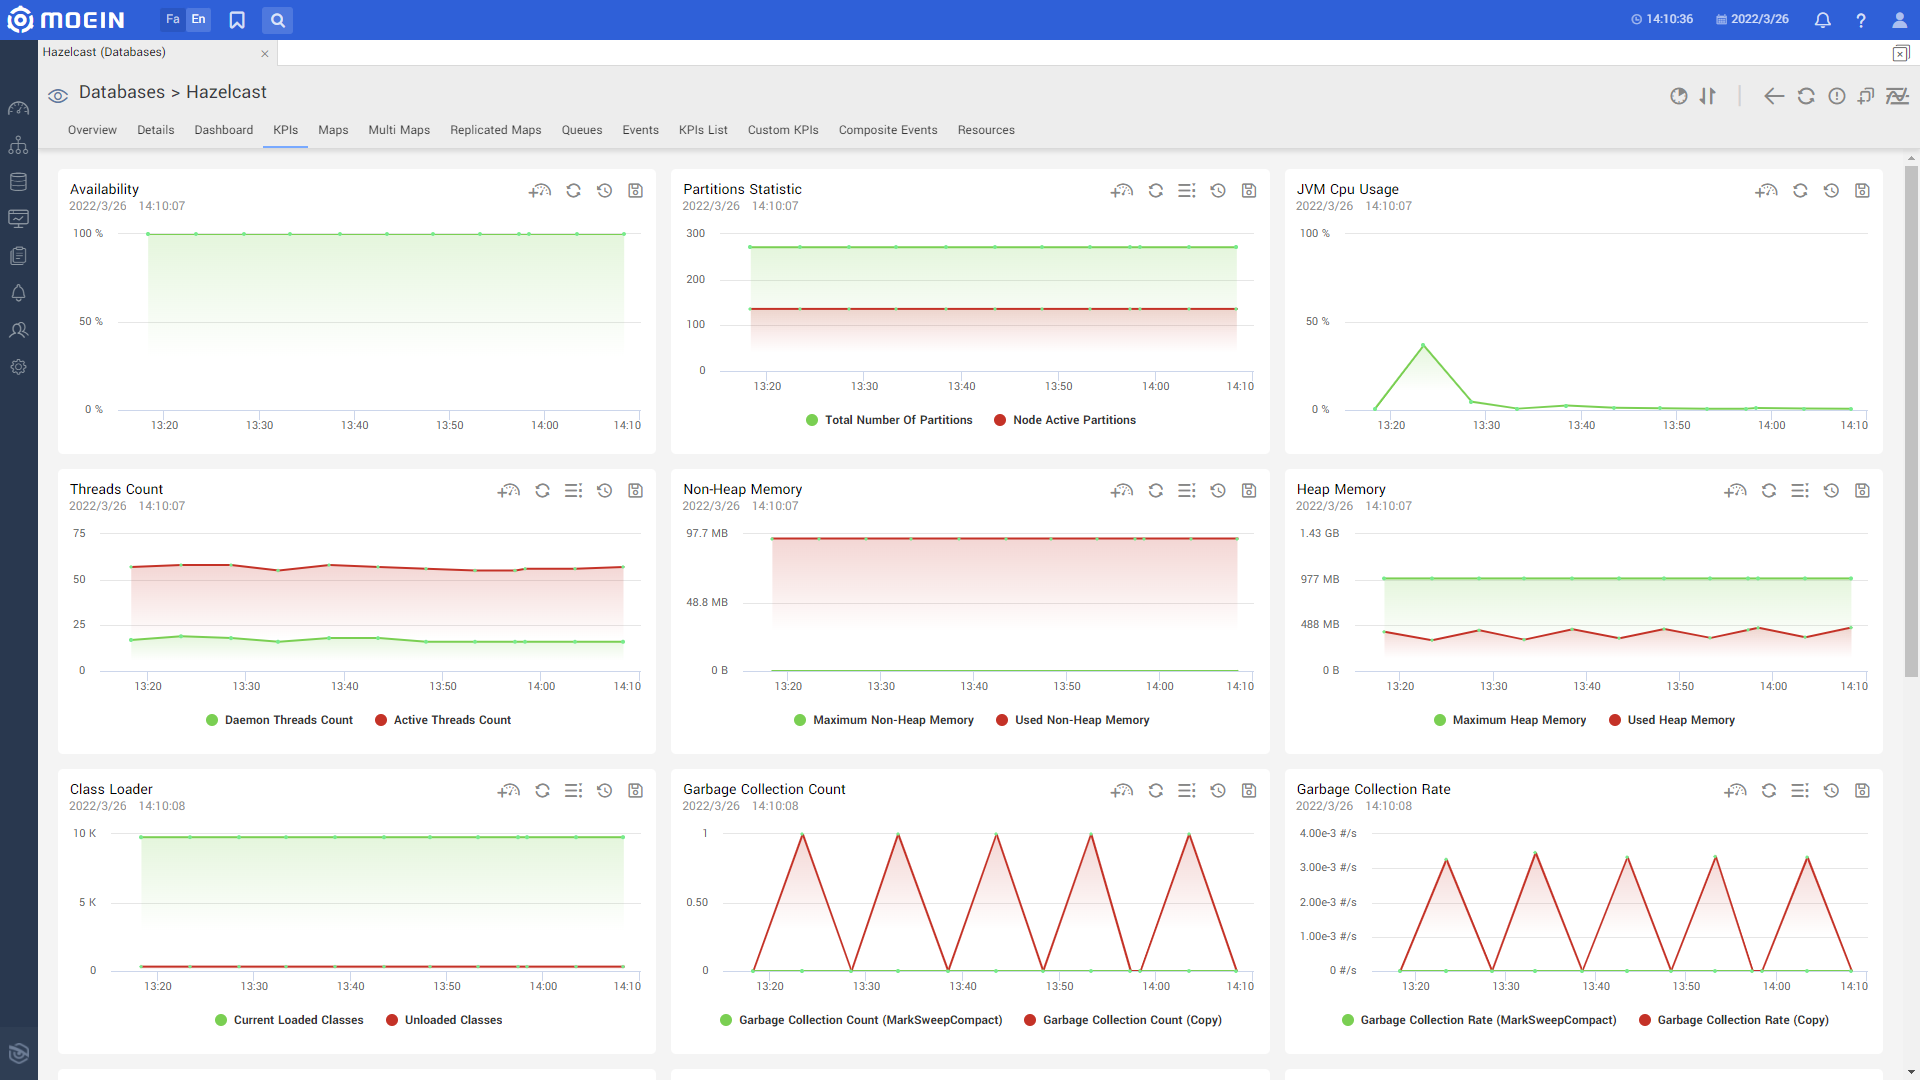1920x1080 pixels.
Task: Open the users sidebar icon
Action: pos(18,330)
